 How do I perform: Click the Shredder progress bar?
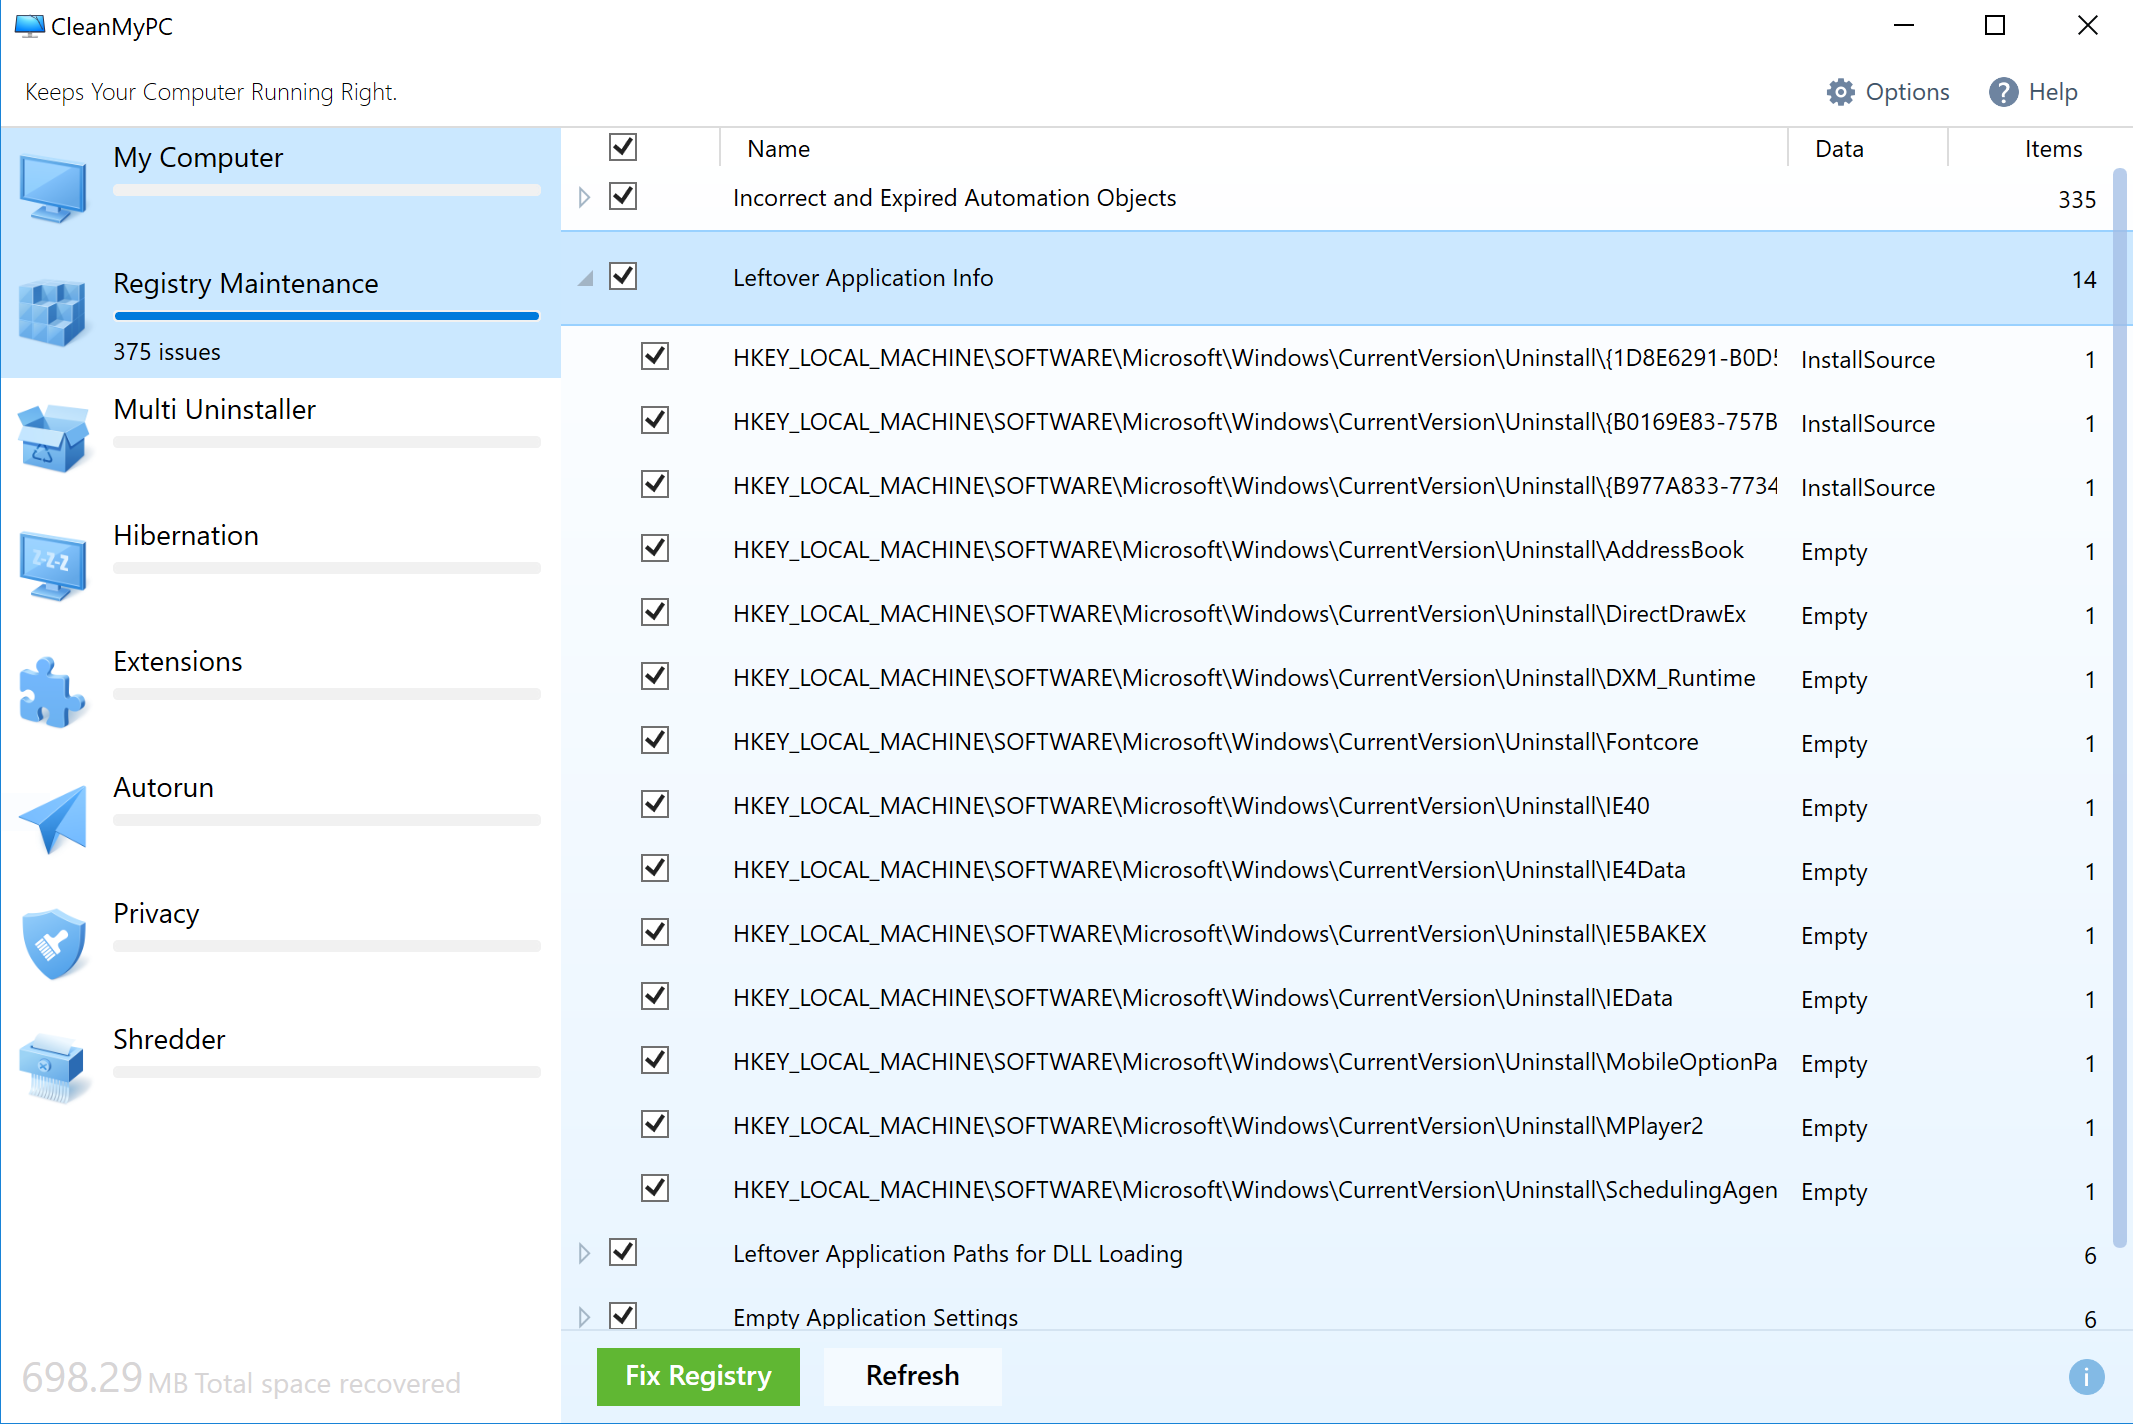[327, 1072]
